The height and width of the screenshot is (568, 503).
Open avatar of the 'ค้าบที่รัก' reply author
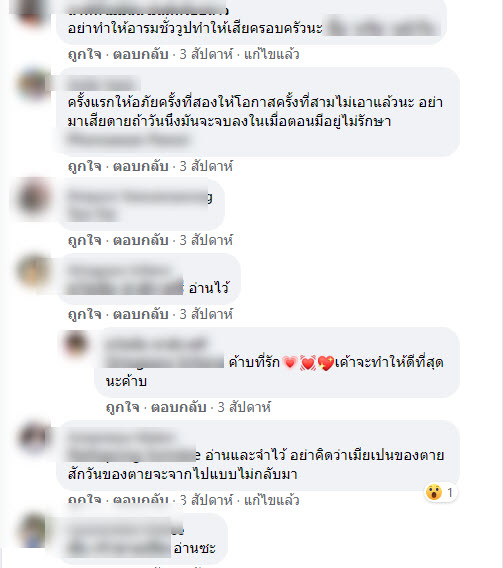(x=76, y=343)
